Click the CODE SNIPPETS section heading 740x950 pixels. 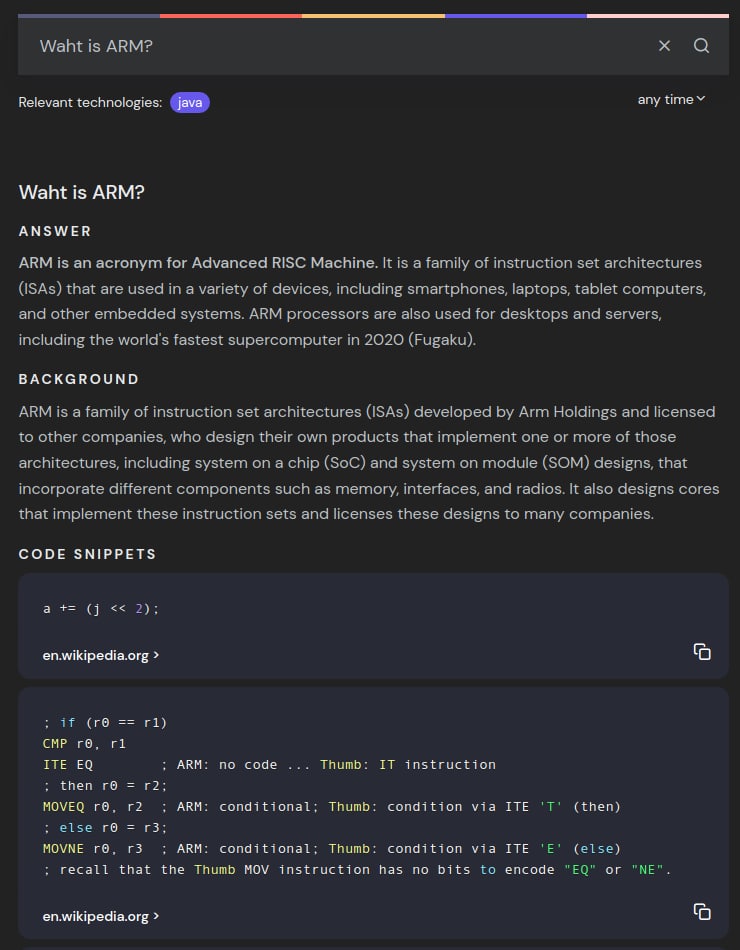point(88,554)
